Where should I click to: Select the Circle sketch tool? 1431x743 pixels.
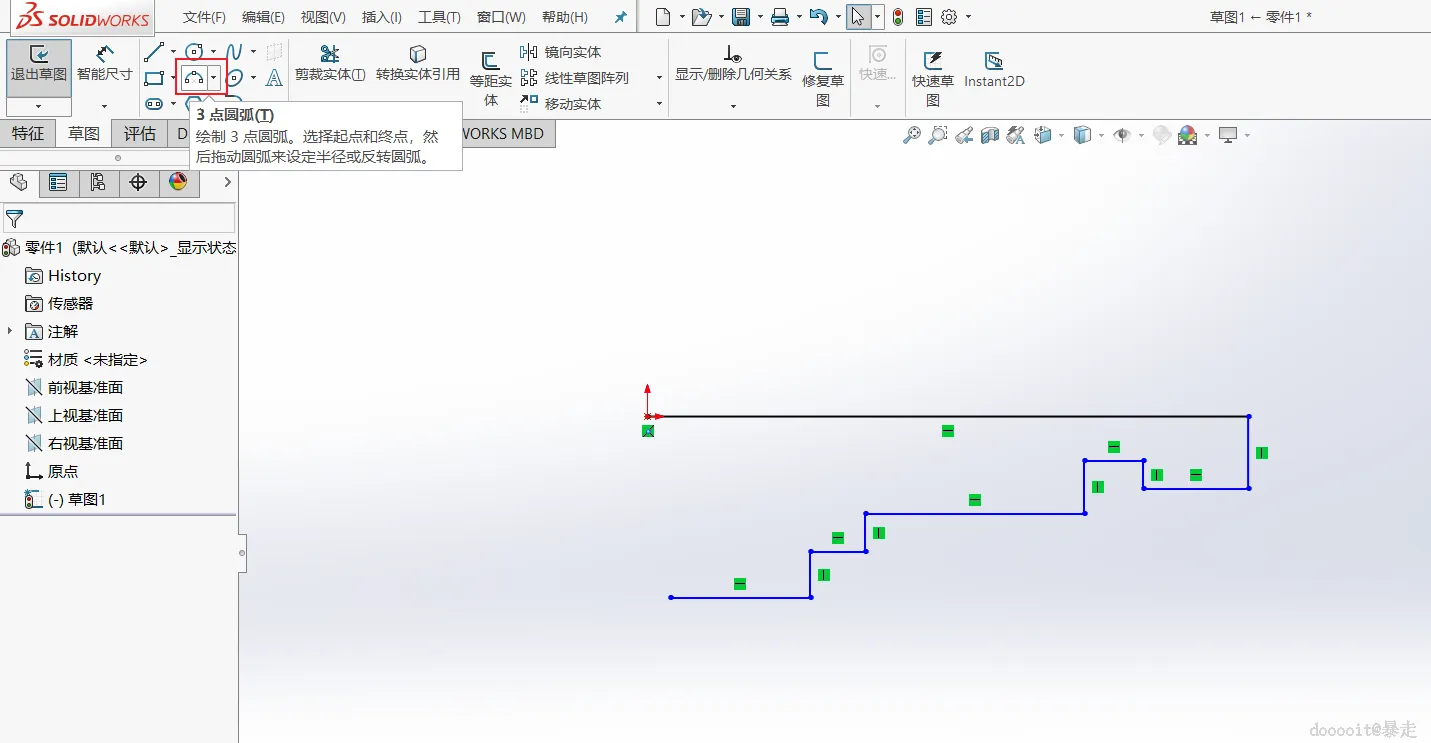(194, 51)
